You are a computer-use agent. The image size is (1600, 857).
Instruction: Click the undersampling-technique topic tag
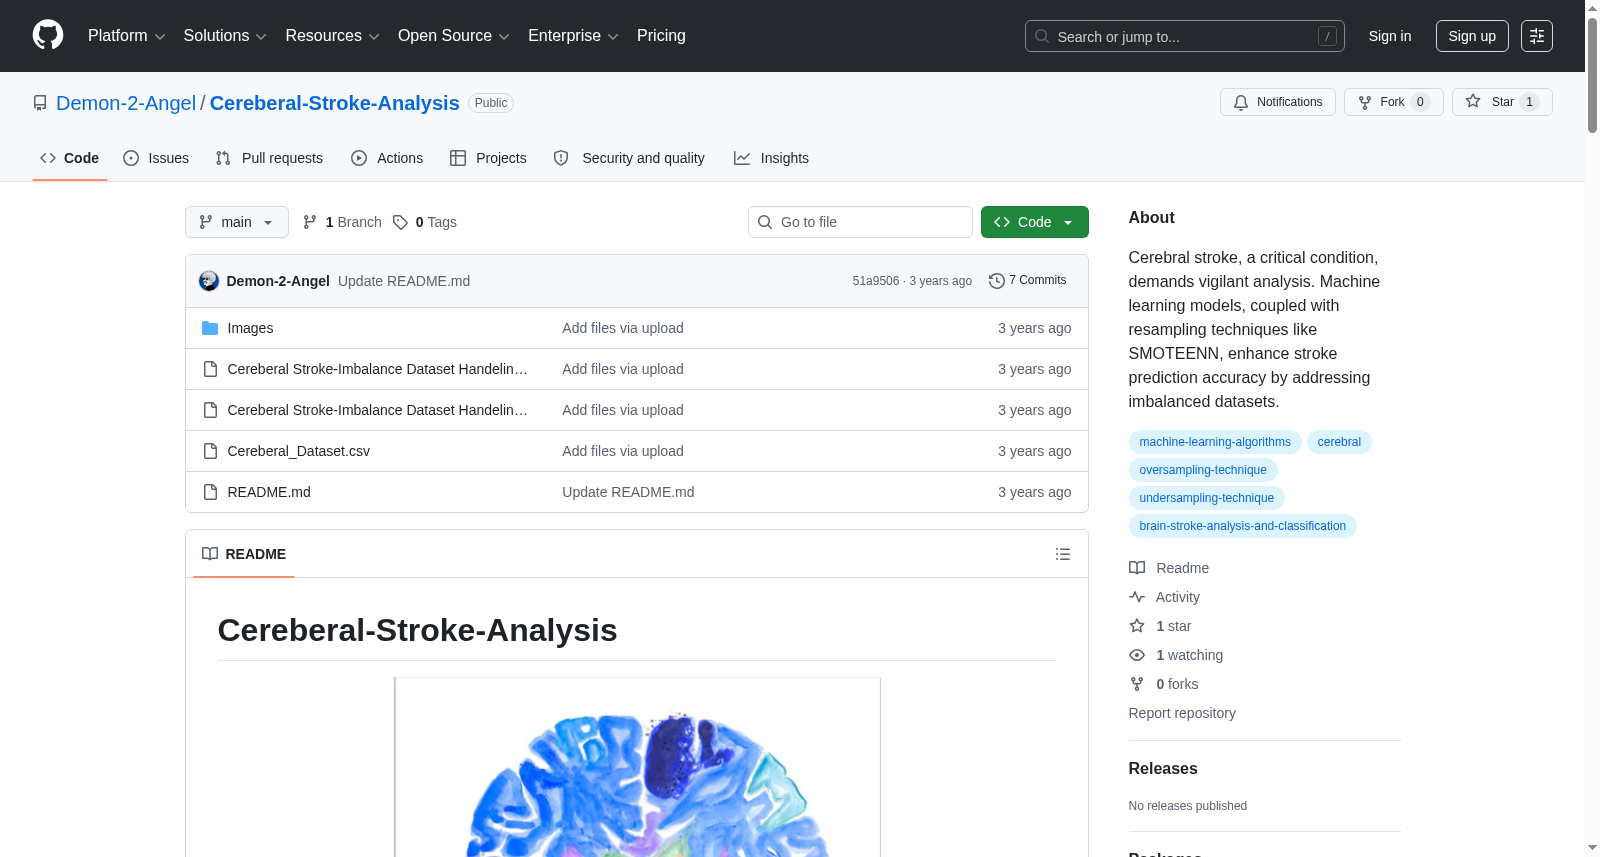pos(1207,498)
